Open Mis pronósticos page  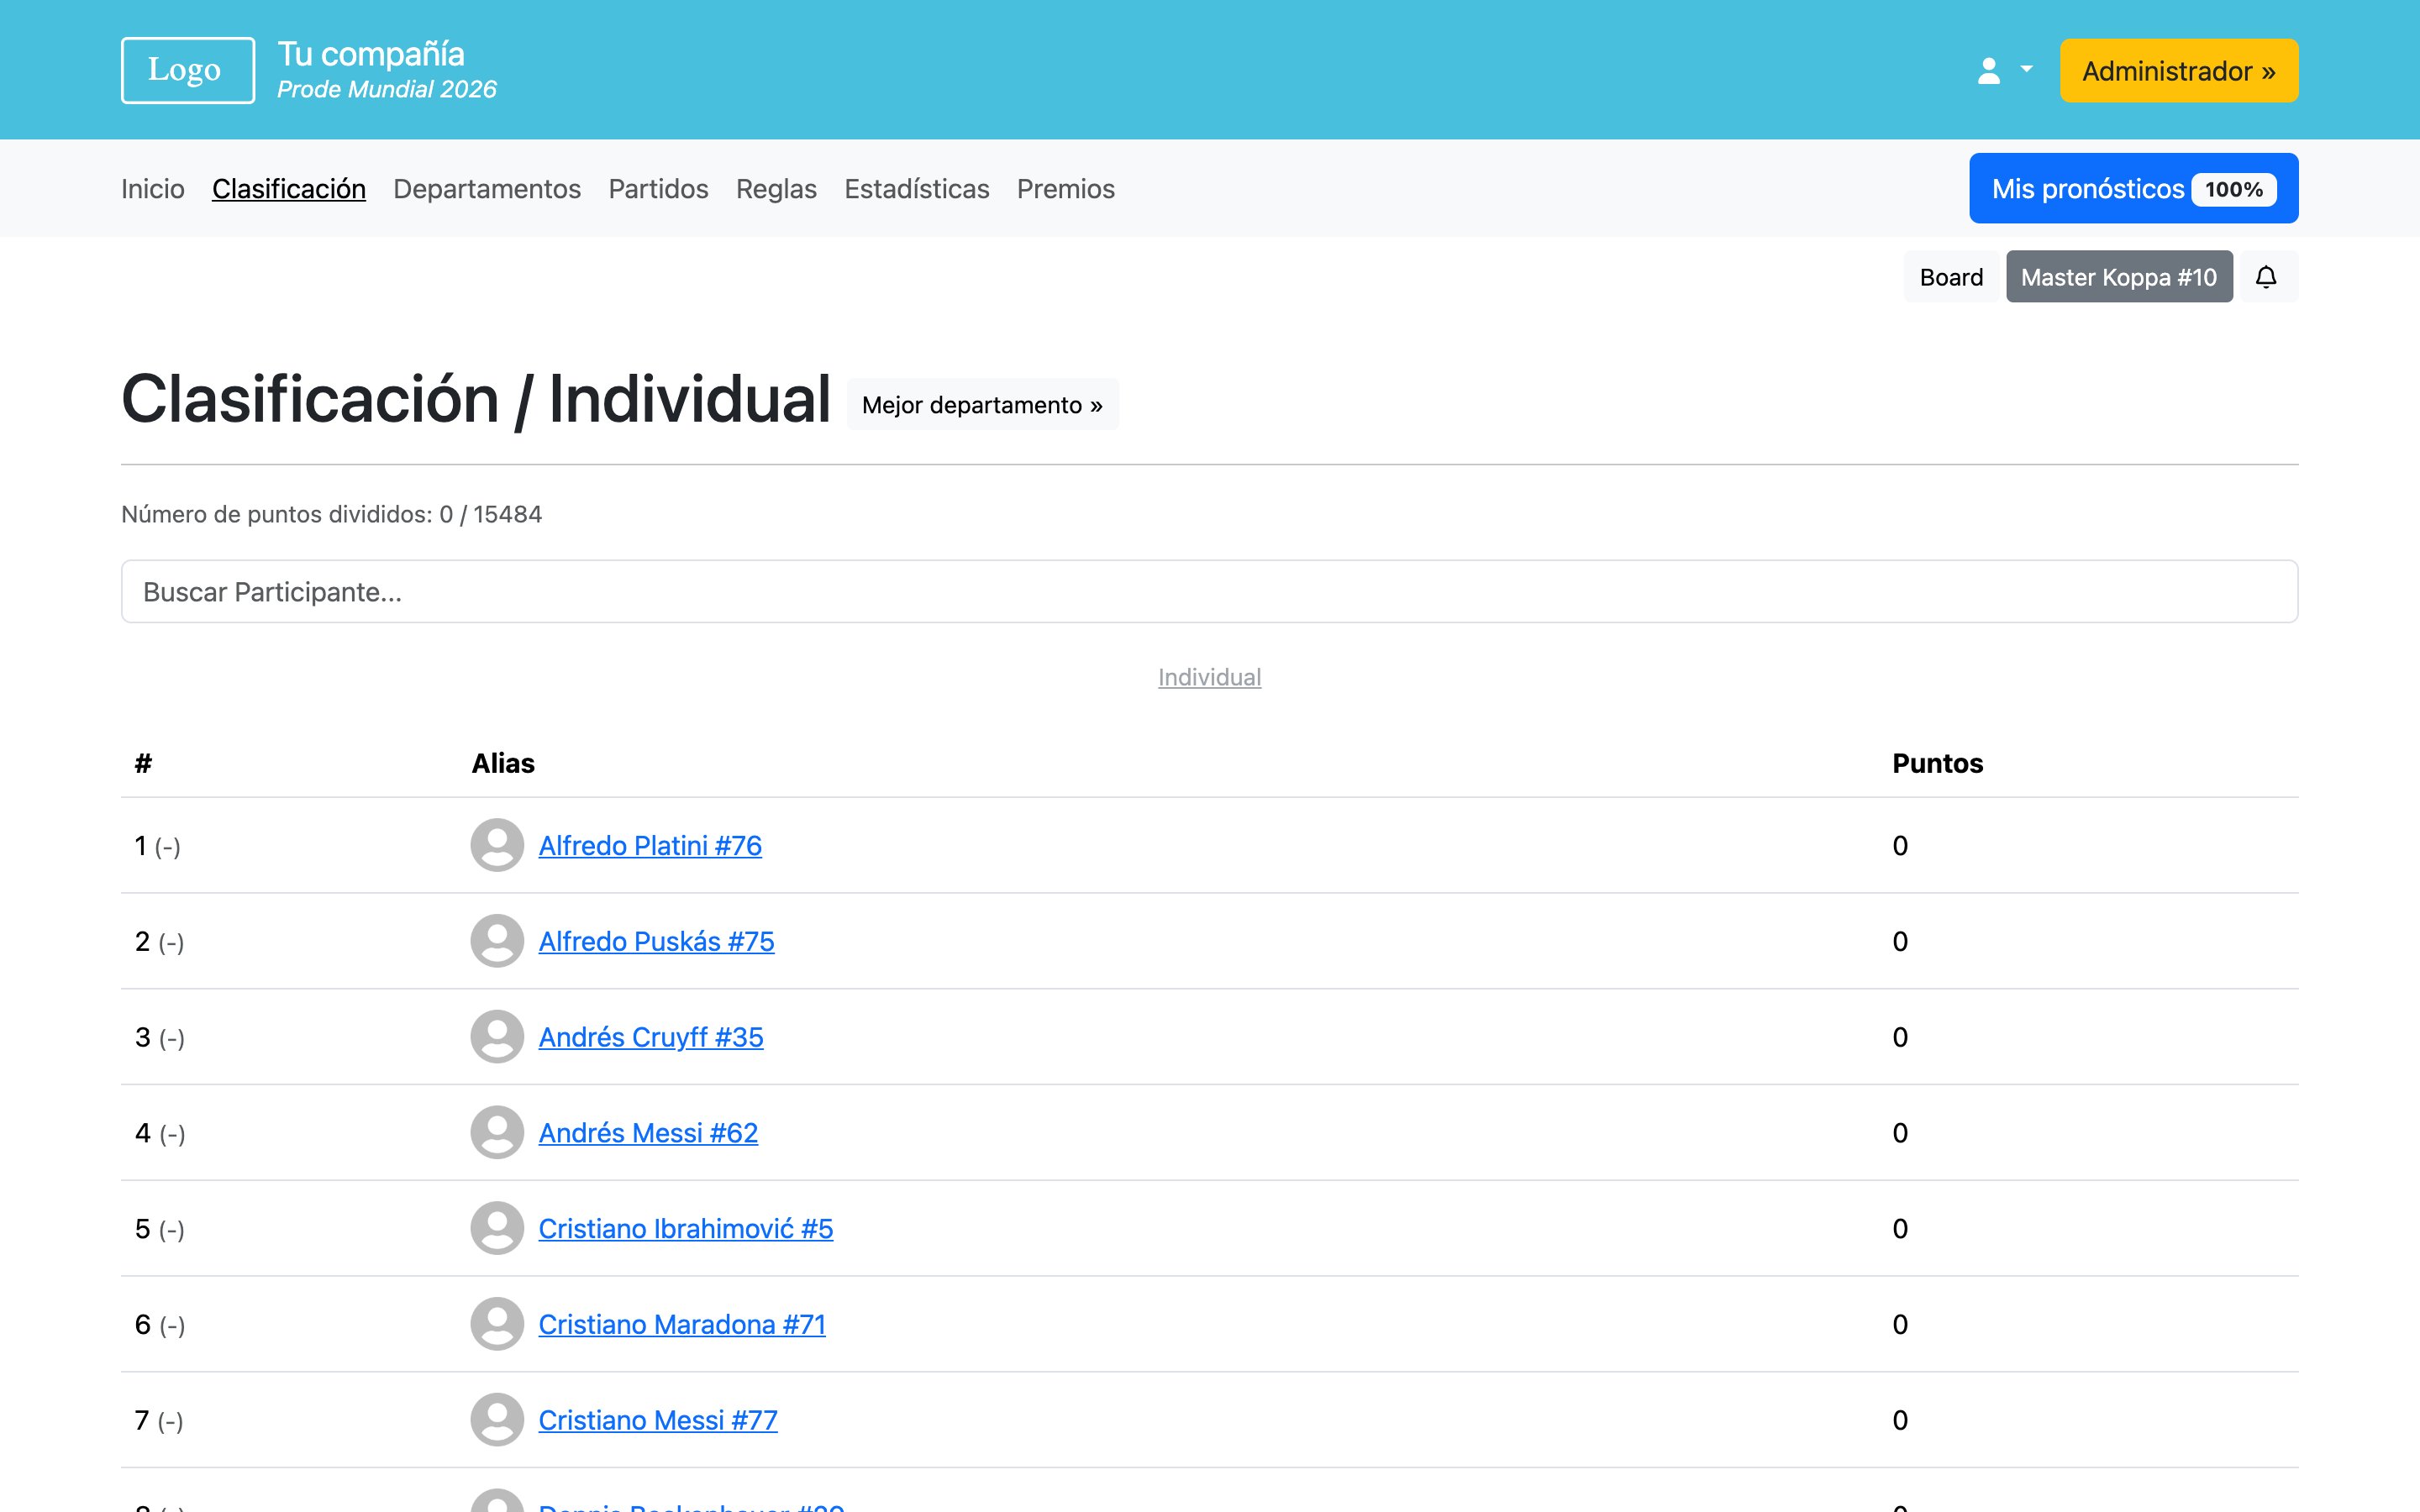(x=2132, y=188)
